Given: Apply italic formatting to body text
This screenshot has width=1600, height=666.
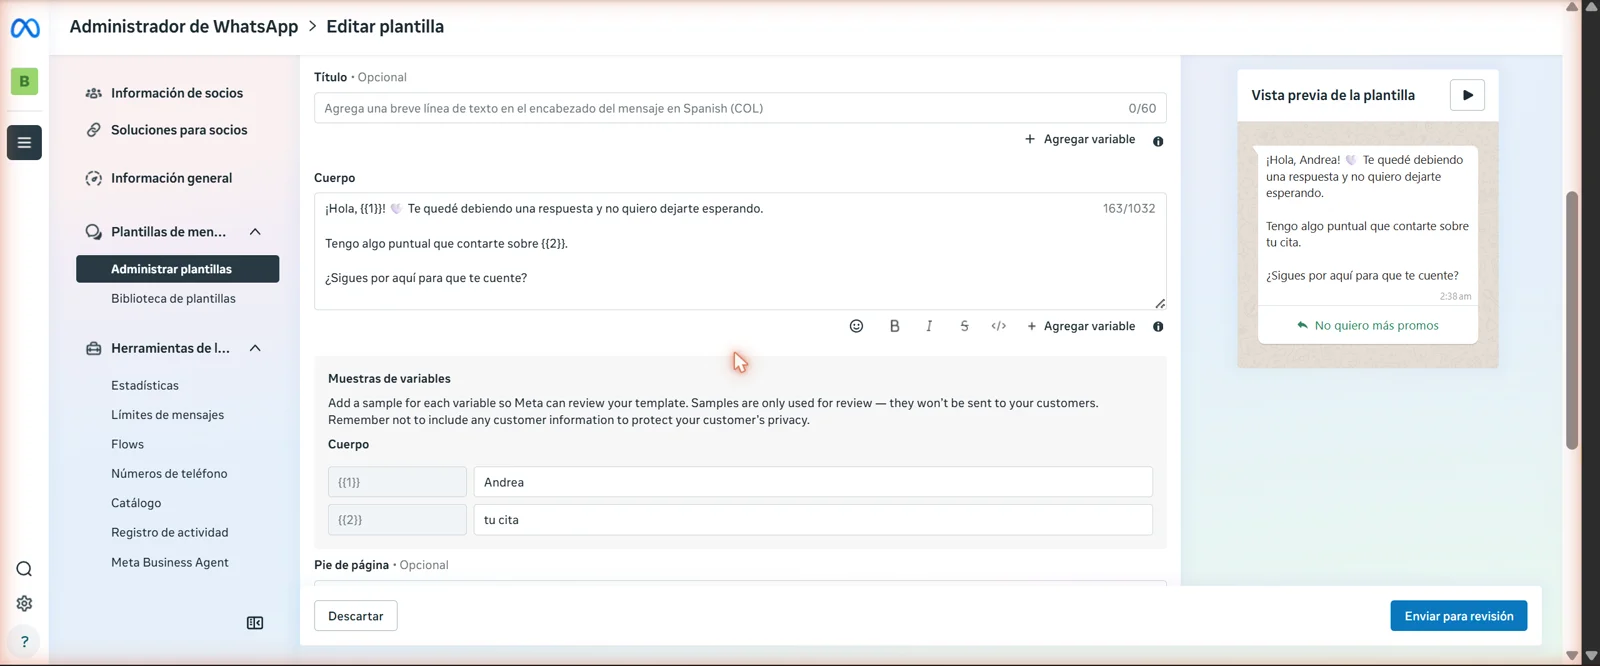Looking at the screenshot, I should [929, 326].
